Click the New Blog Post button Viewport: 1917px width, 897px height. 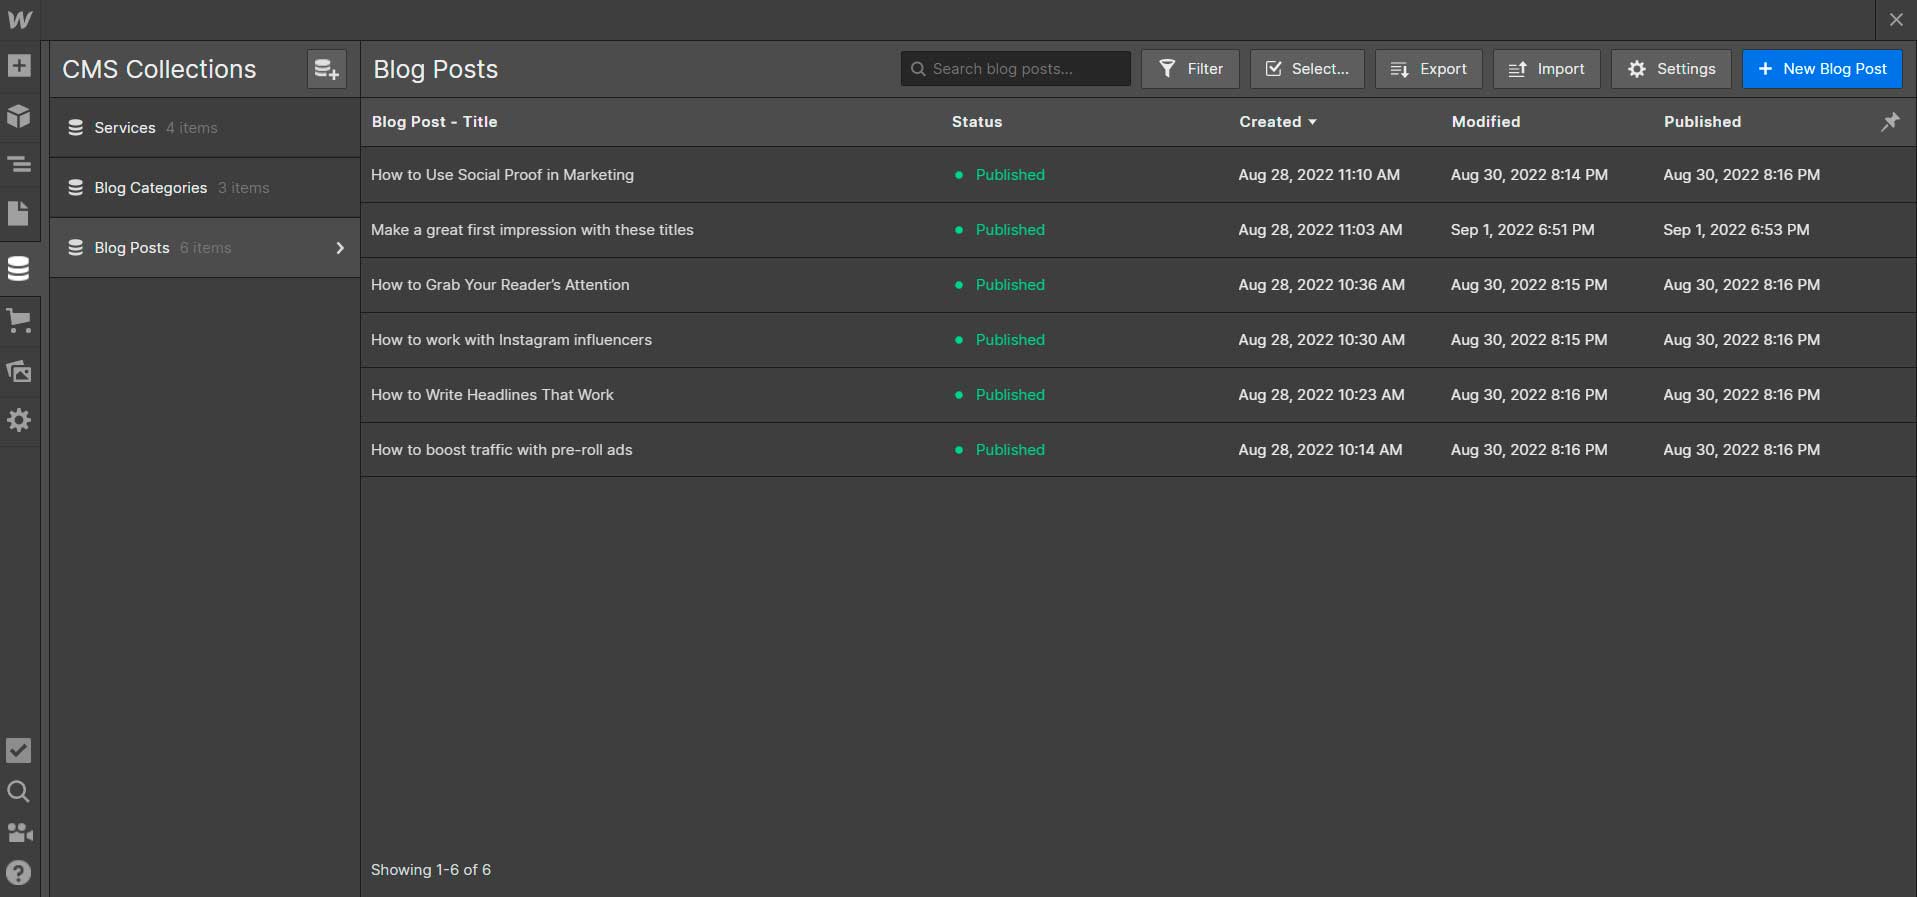1822,69
